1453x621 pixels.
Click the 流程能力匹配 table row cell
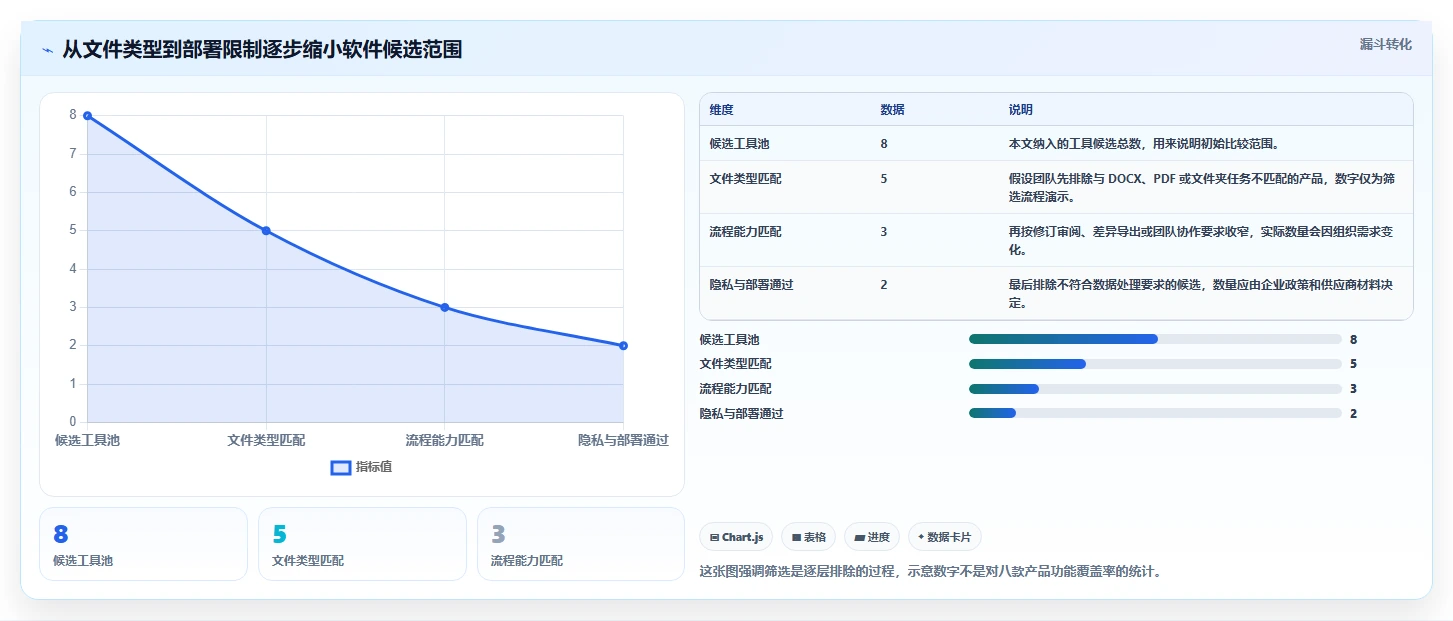click(746, 232)
